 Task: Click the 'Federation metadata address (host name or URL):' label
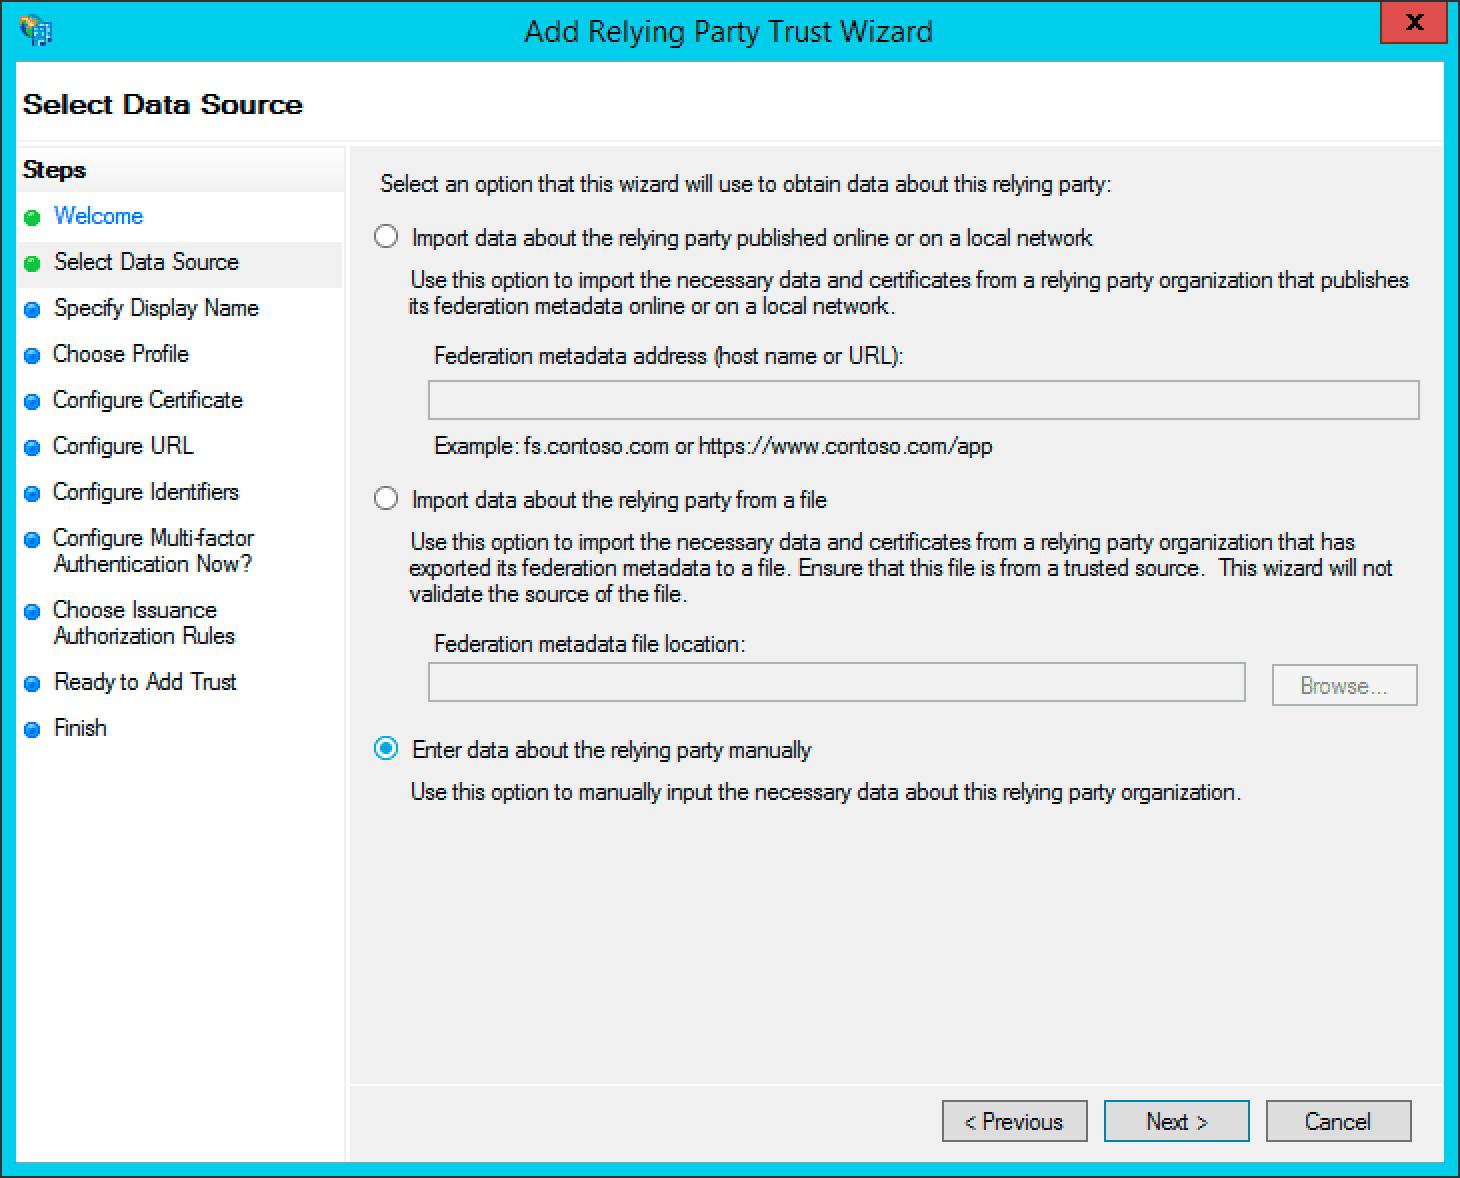pos(668,356)
